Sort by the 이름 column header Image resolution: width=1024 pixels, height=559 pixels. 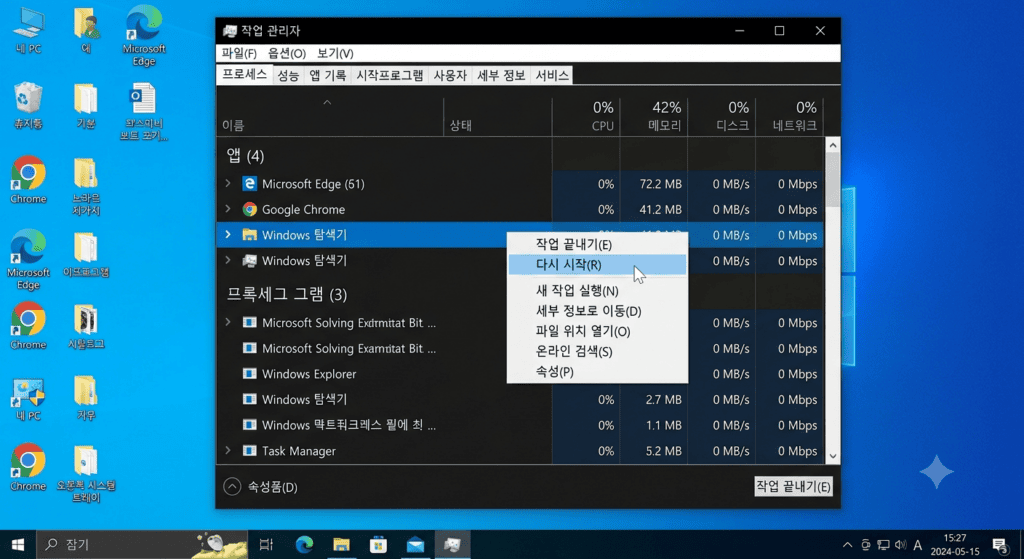330,116
